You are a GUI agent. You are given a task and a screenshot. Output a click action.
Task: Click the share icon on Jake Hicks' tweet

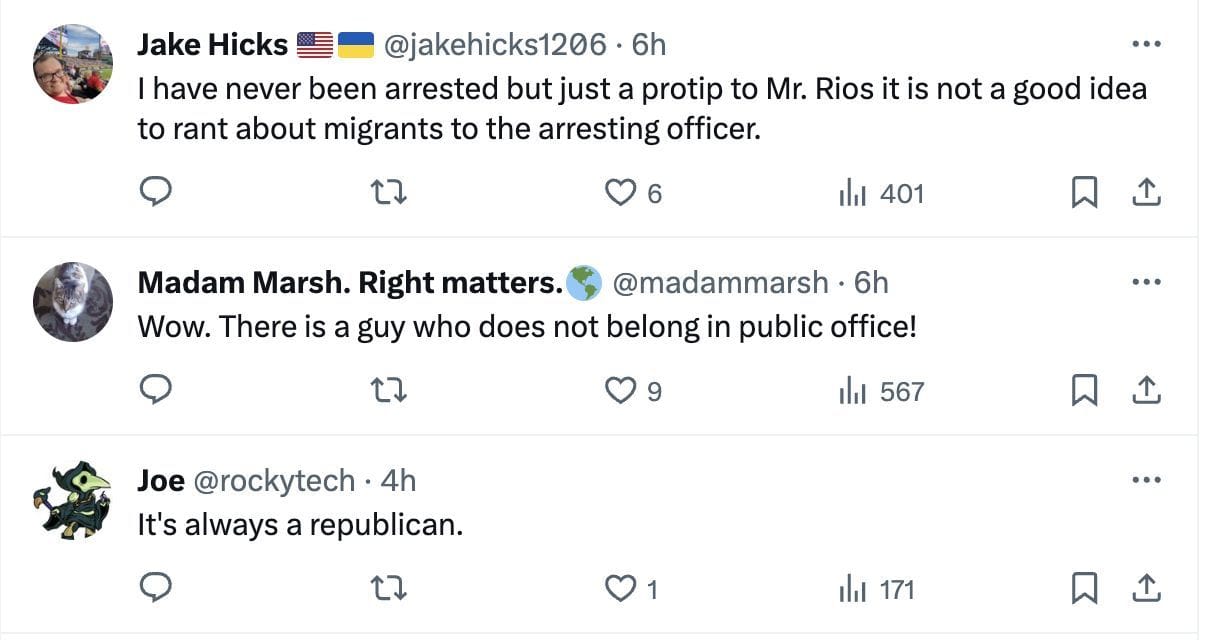click(1146, 192)
